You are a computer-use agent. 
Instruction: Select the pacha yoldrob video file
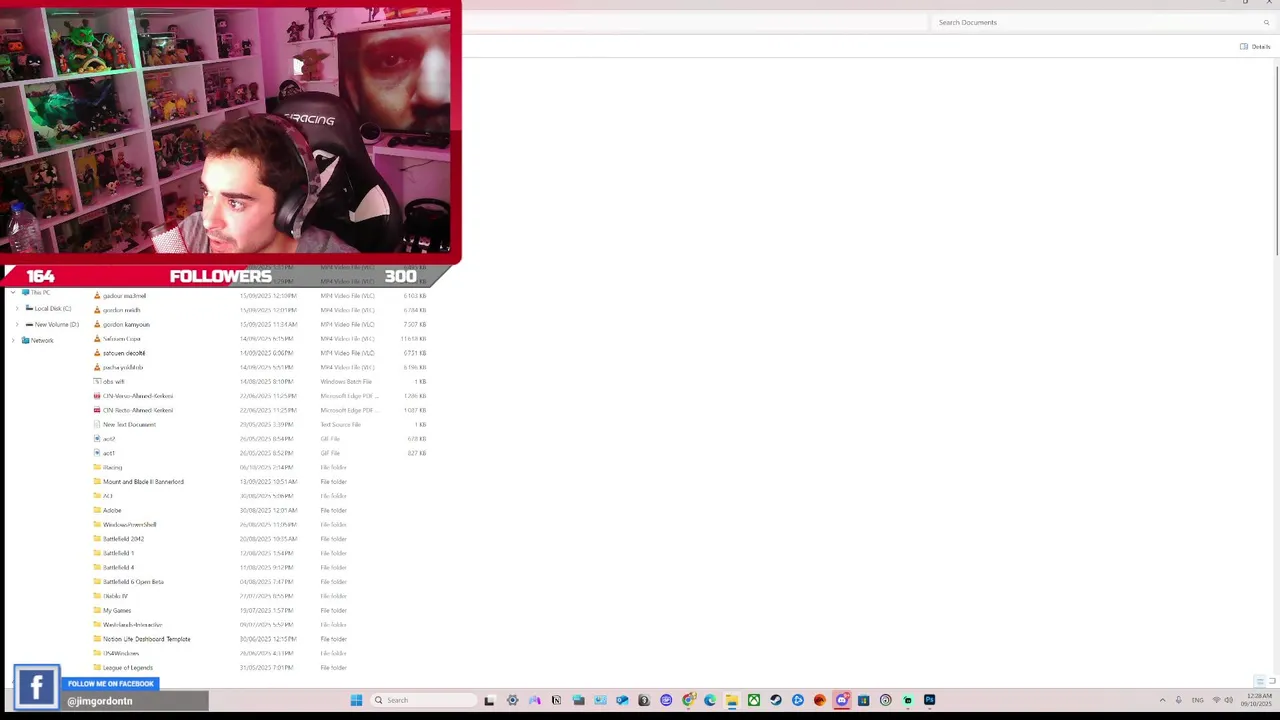click(x=122, y=367)
